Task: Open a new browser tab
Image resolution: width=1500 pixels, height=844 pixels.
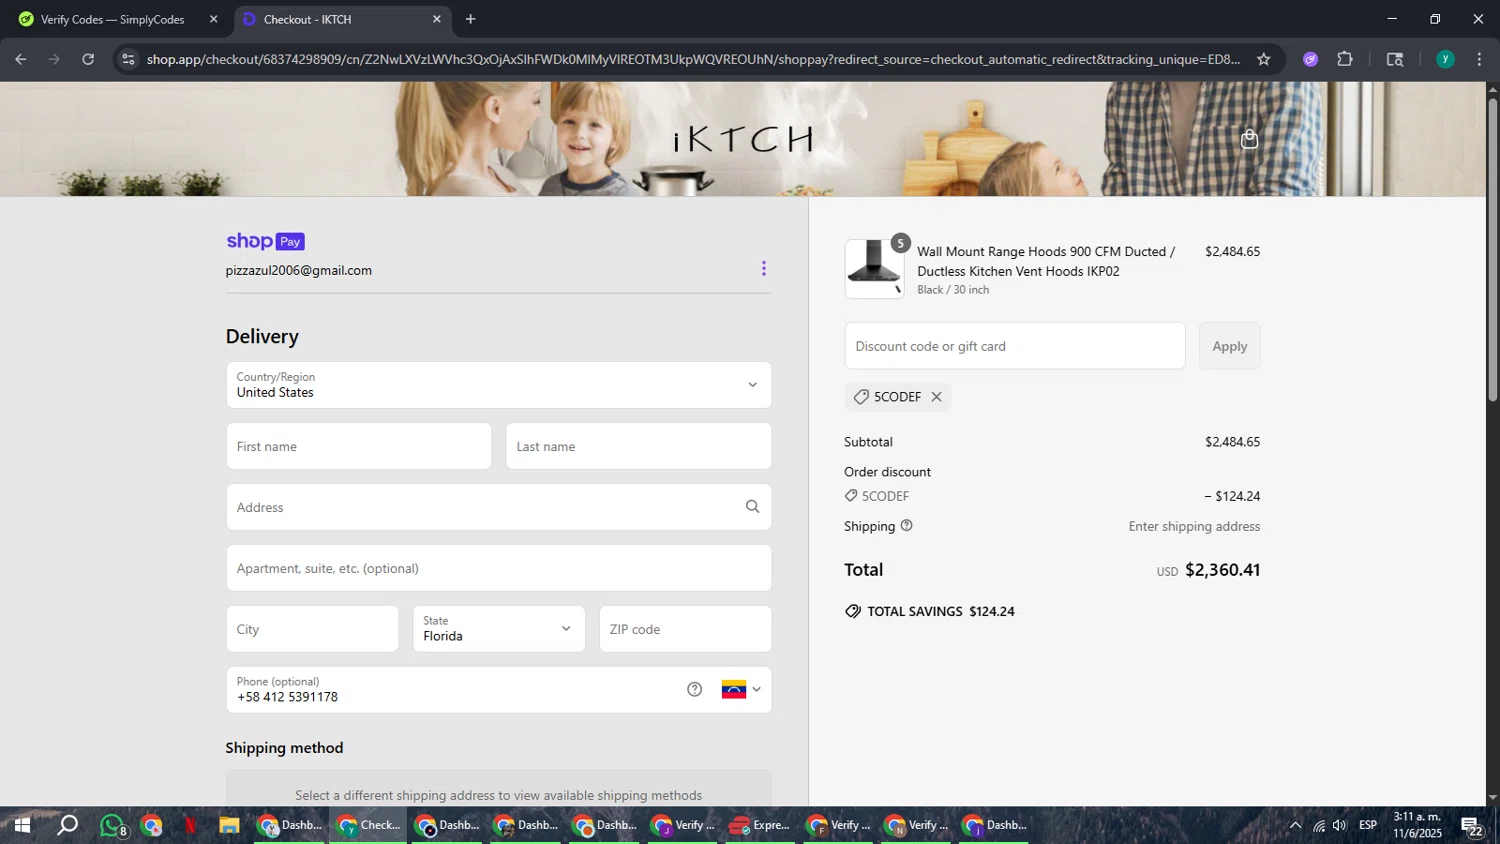Action: 471,19
